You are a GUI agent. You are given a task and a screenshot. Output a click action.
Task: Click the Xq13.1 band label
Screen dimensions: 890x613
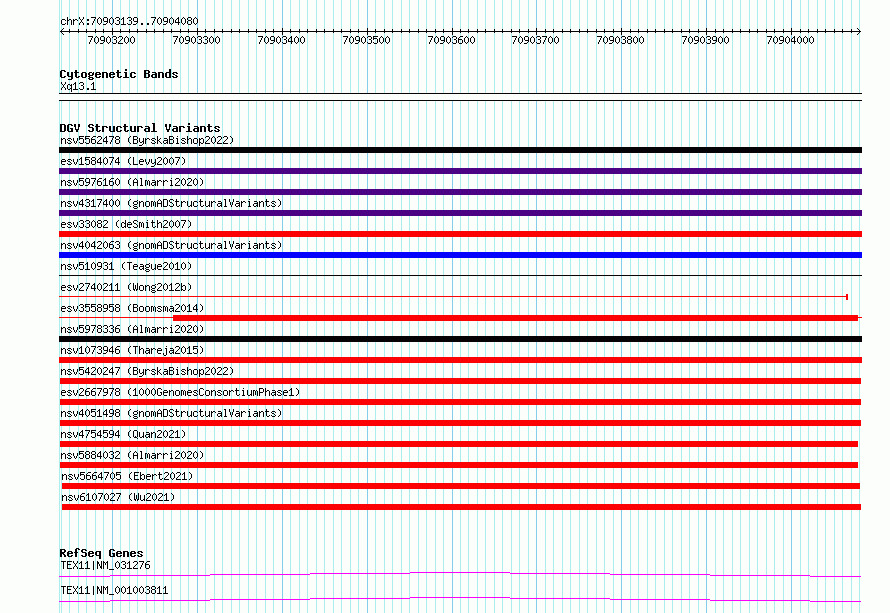[78, 86]
